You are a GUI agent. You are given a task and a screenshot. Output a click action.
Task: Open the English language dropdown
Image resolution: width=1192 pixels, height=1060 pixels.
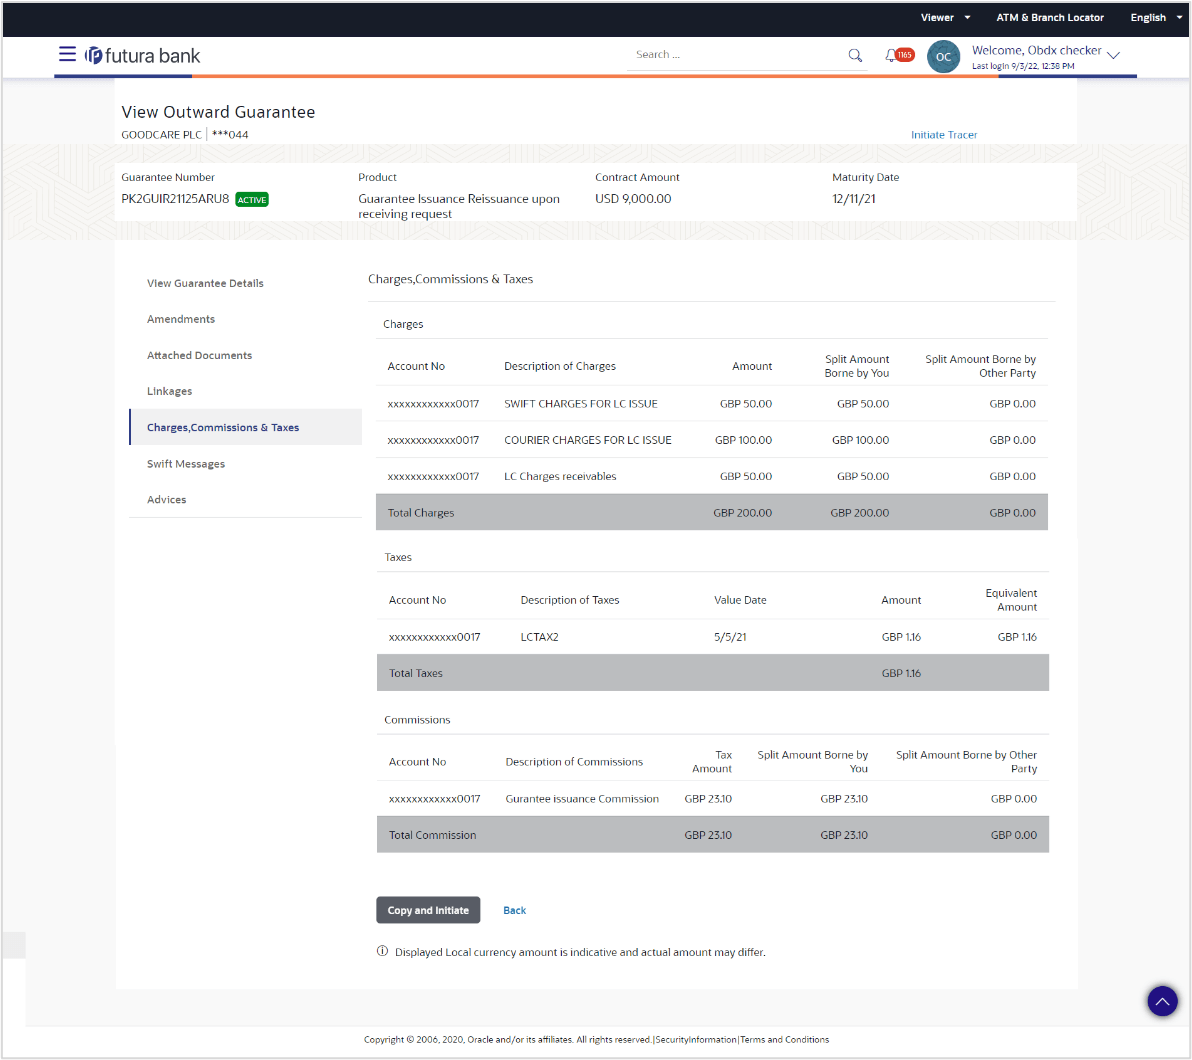(1156, 17)
